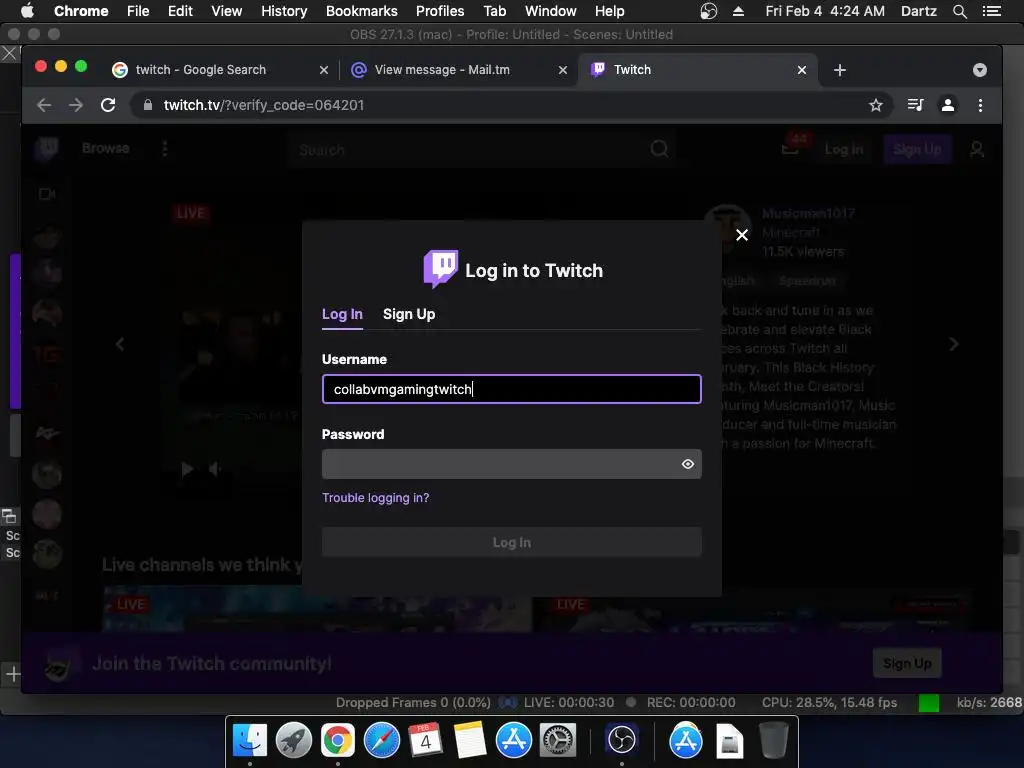The height and width of the screenshot is (768, 1024).
Task: Open Chrome profile avatar icon
Action: click(948, 105)
